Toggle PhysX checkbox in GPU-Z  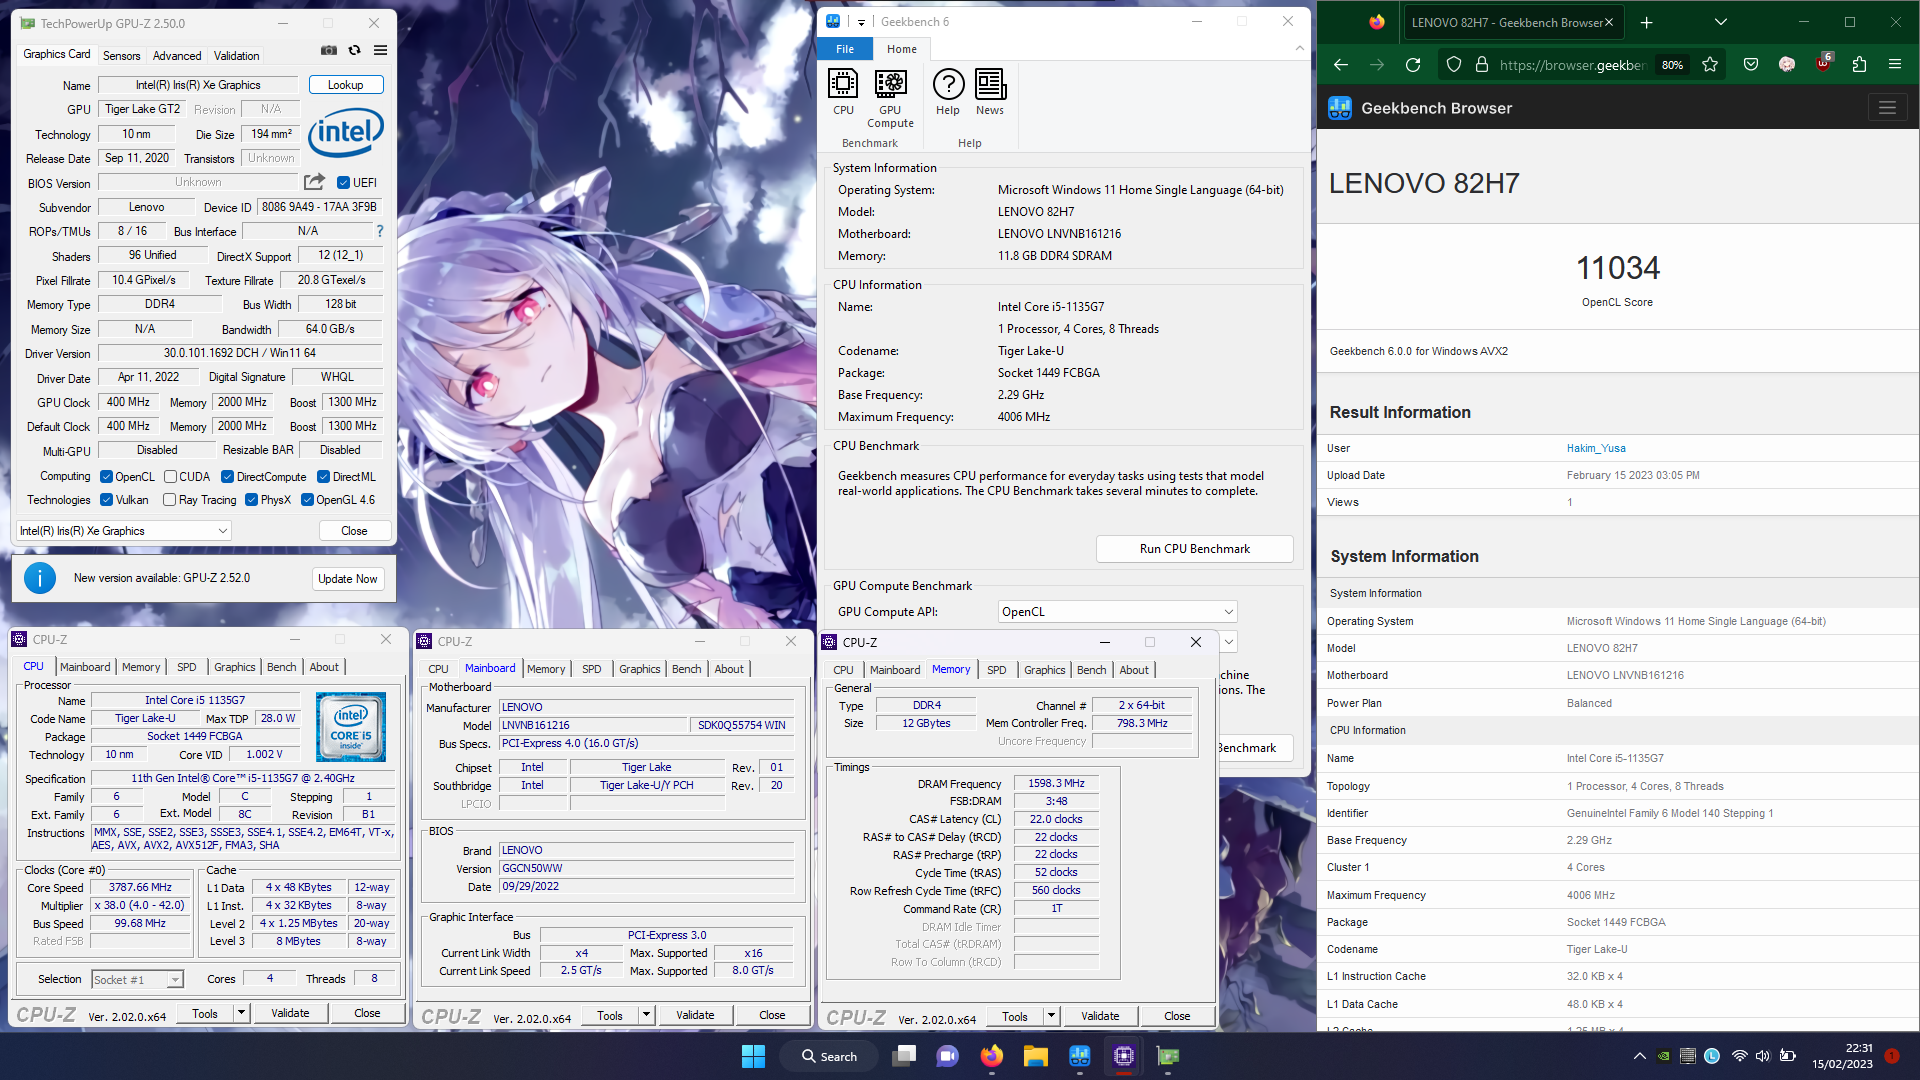pyautogui.click(x=252, y=500)
